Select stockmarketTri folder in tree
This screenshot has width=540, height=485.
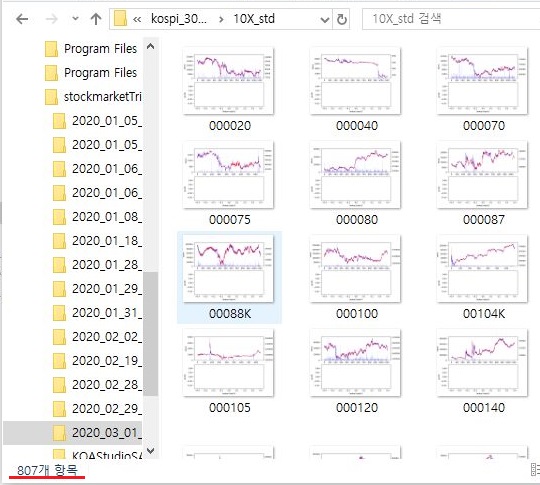tap(93, 97)
